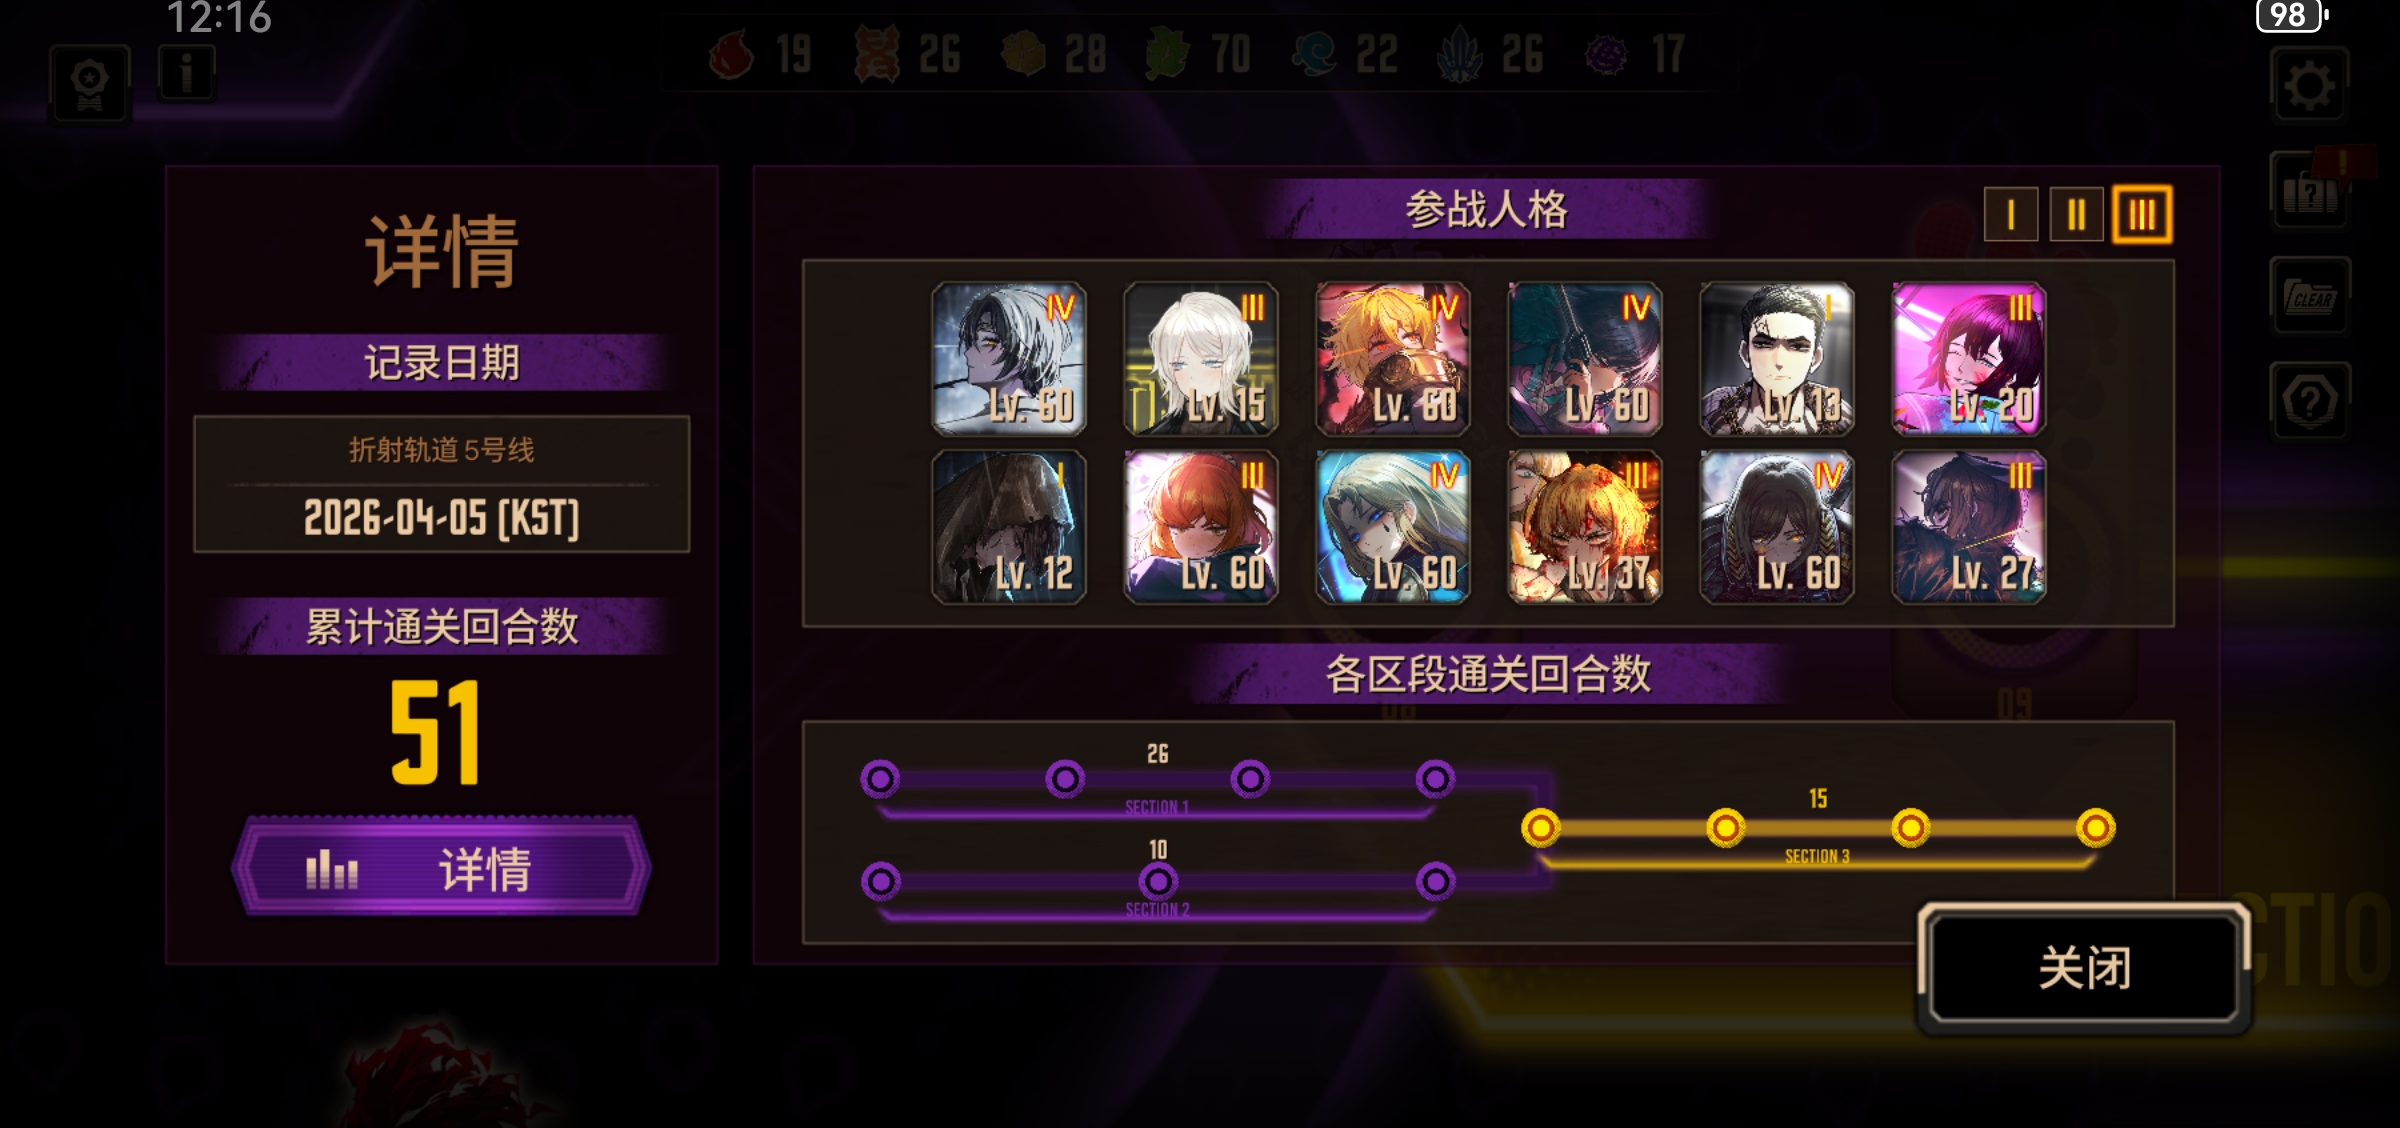The image size is (2400, 1128).
Task: Tap the wrath red flame resource icon
Action: 731,54
